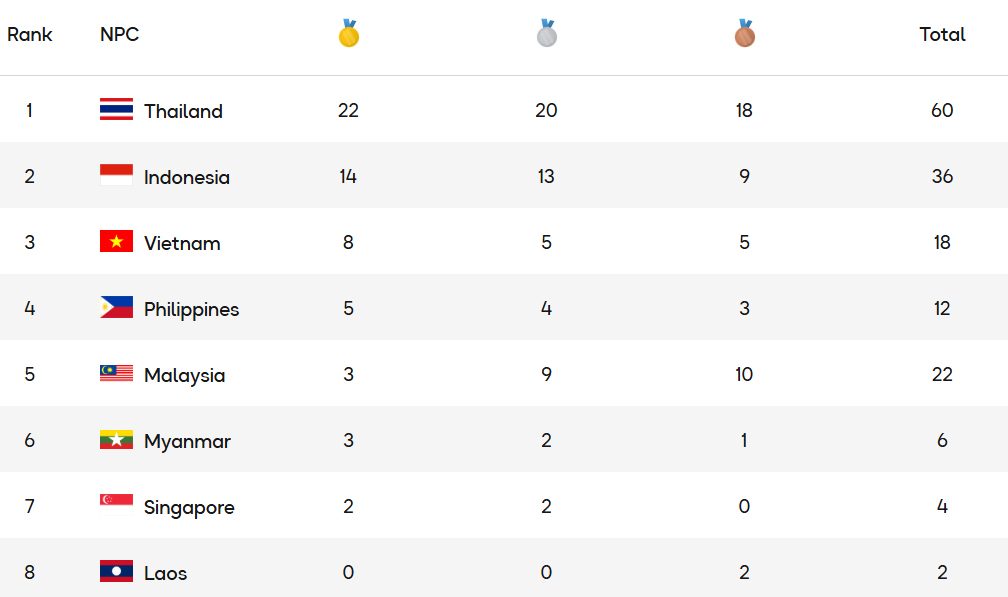This screenshot has height=597, width=1008.
Task: Select the Total column header
Action: [x=942, y=35]
